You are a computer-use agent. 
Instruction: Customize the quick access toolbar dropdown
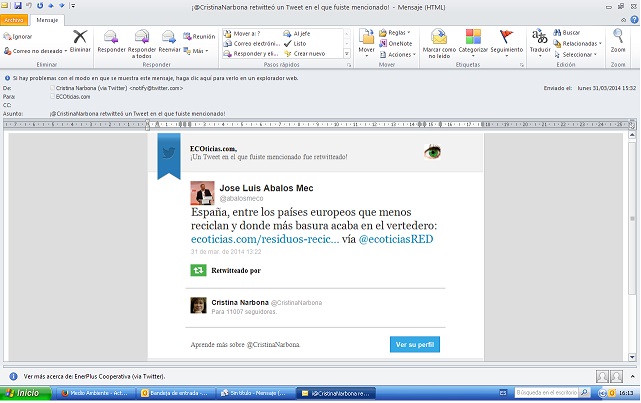coord(73,6)
